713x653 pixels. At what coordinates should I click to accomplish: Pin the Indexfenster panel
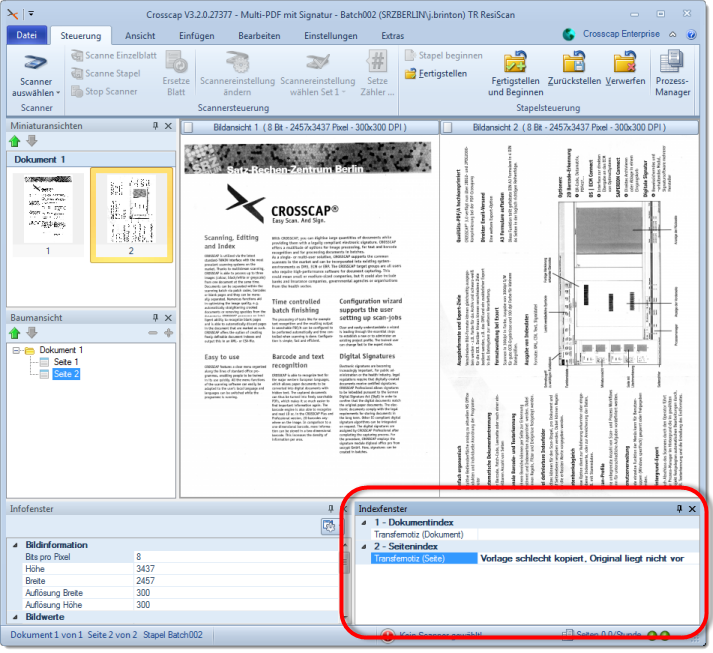677,509
